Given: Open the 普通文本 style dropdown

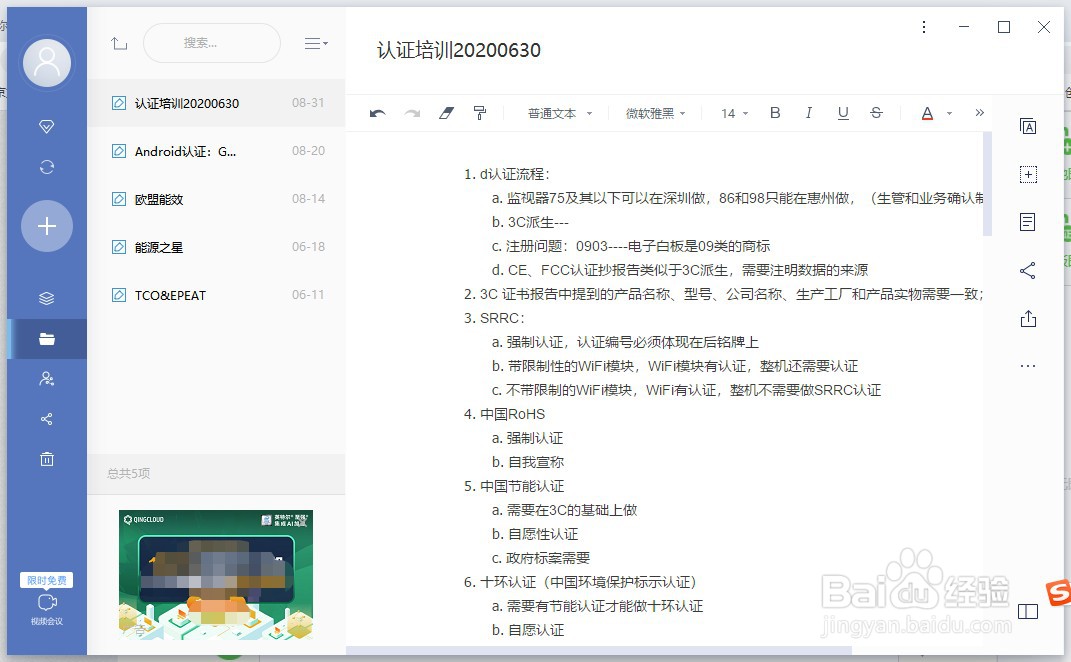Looking at the screenshot, I should (557, 113).
